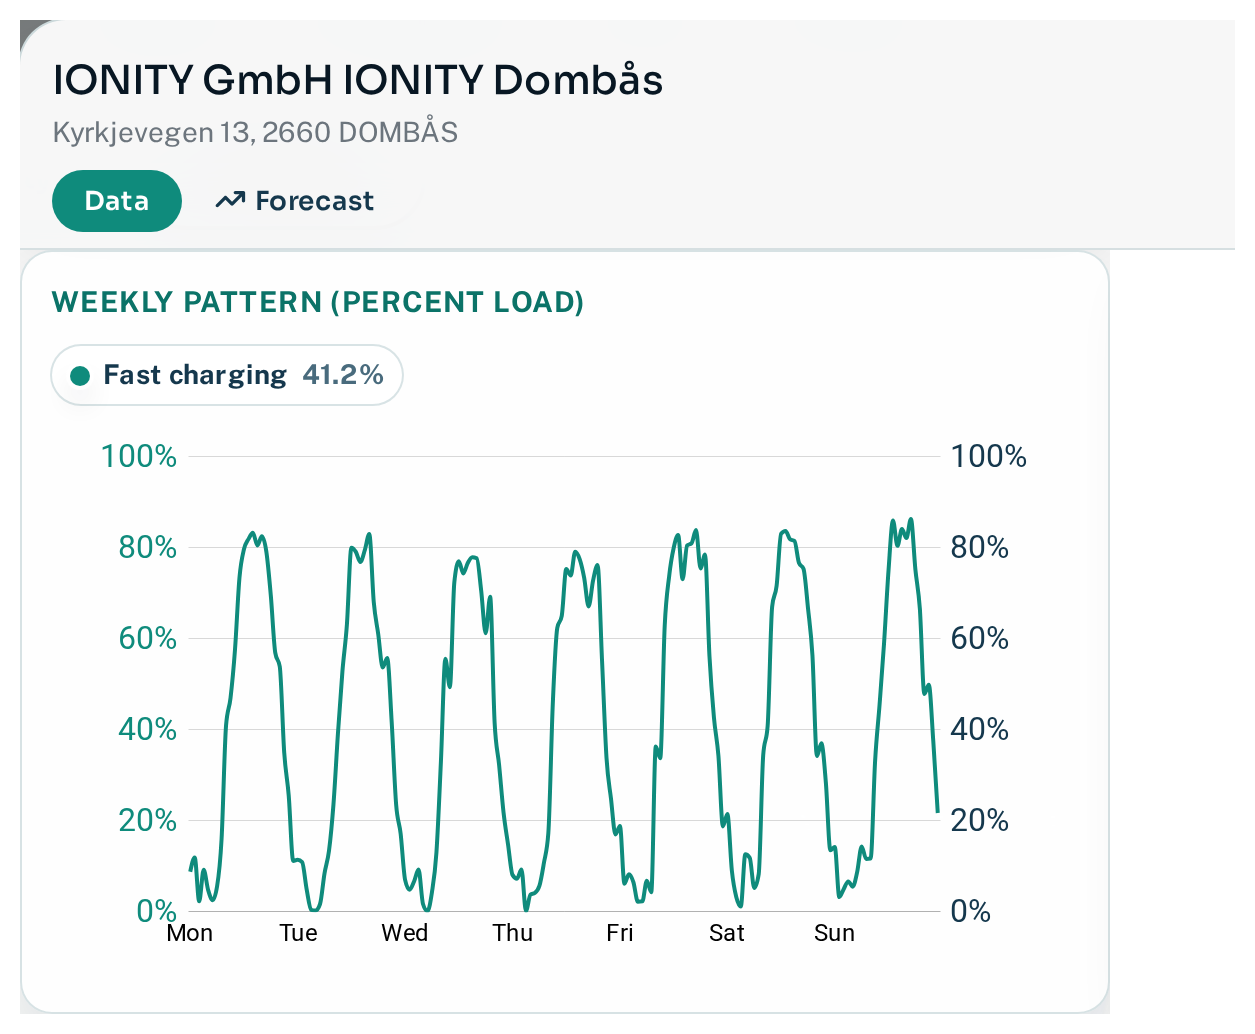
Task: Toggle the Fast charging legend chip
Action: pos(227,375)
